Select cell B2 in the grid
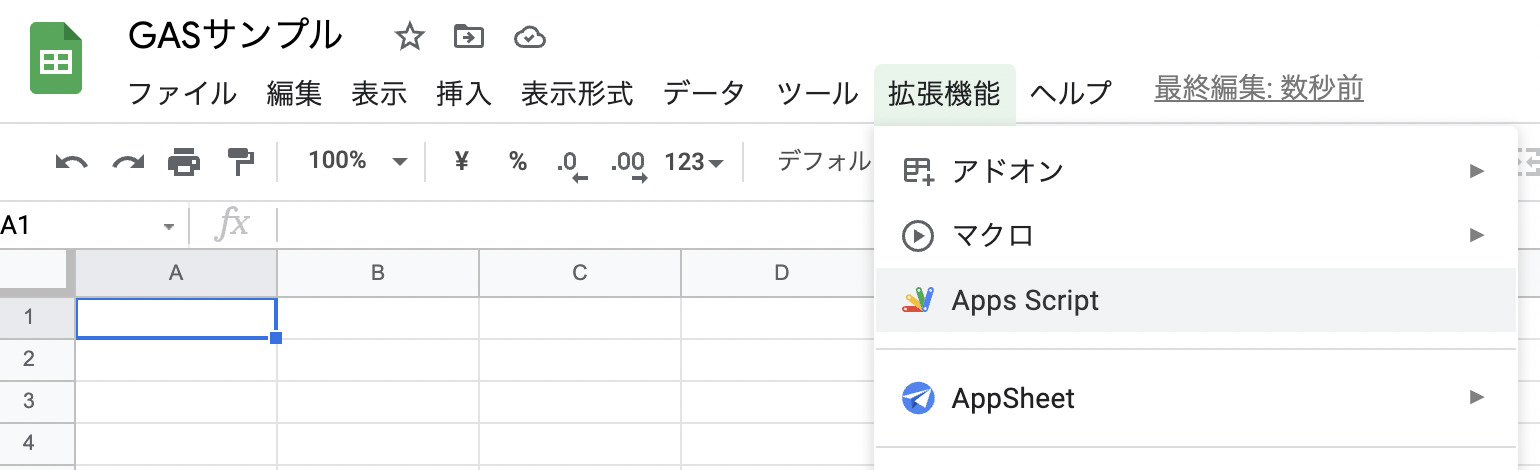 (x=377, y=359)
